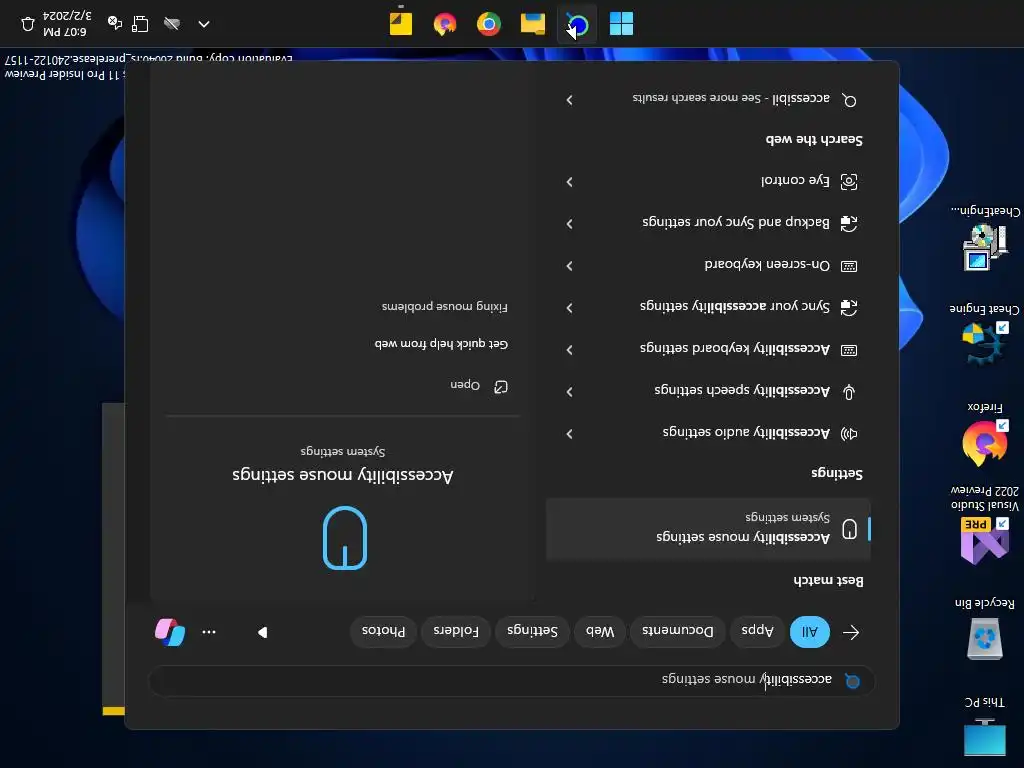This screenshot has height=768, width=1024.
Task: Open 'Accessibility keyboard settings' result
Action: [x=708, y=350]
